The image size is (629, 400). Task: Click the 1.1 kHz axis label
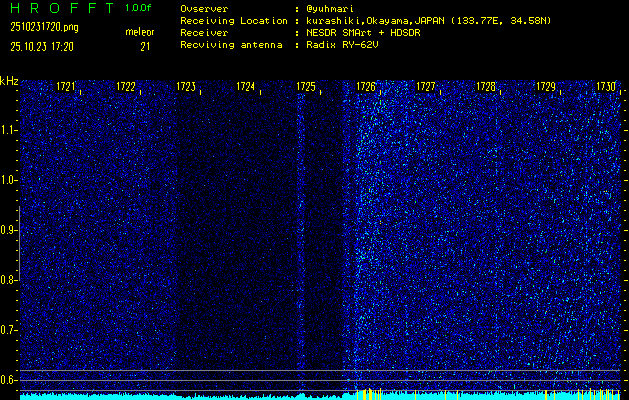8,130
